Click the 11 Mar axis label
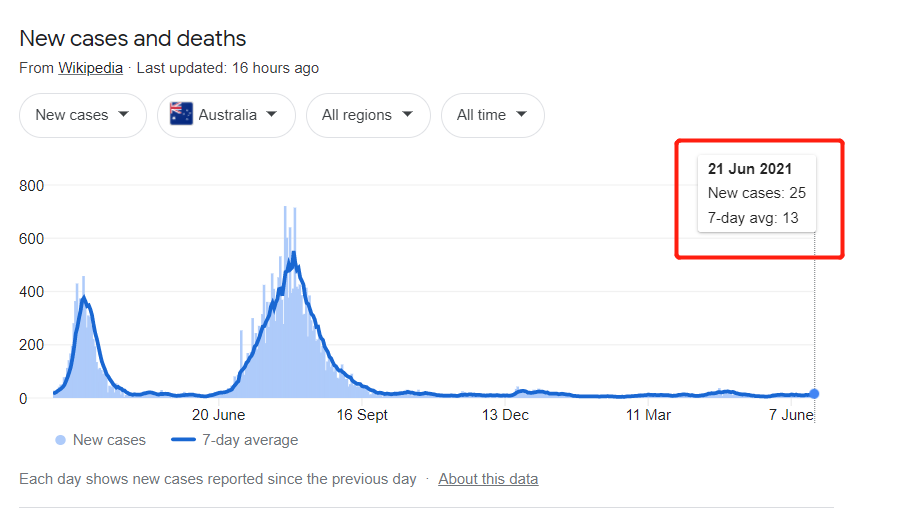The height and width of the screenshot is (511, 900). tap(647, 415)
